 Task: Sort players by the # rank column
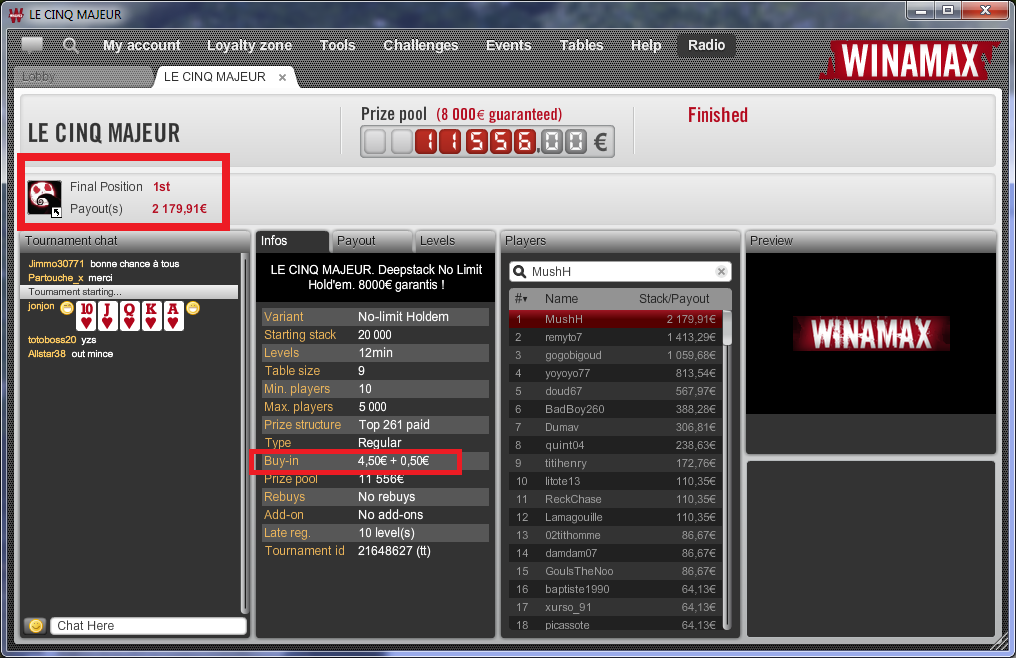[x=521, y=299]
